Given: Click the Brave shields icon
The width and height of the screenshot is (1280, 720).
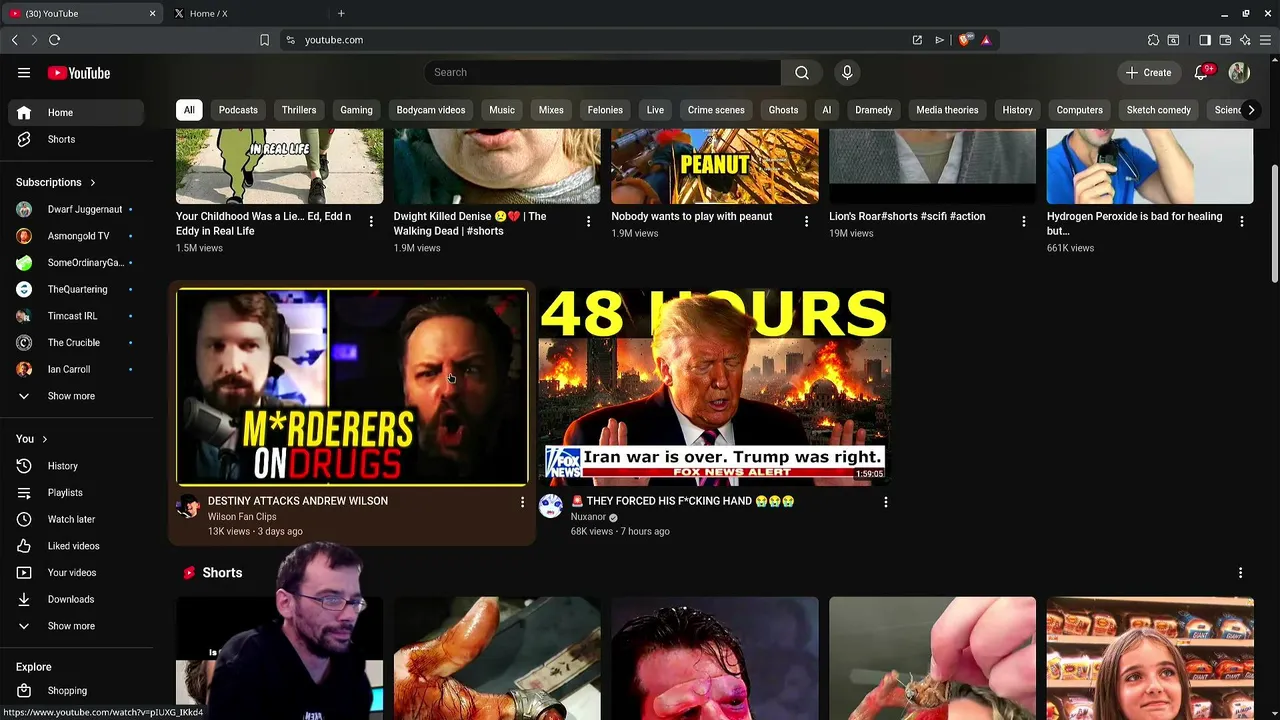Looking at the screenshot, I should 965,40.
